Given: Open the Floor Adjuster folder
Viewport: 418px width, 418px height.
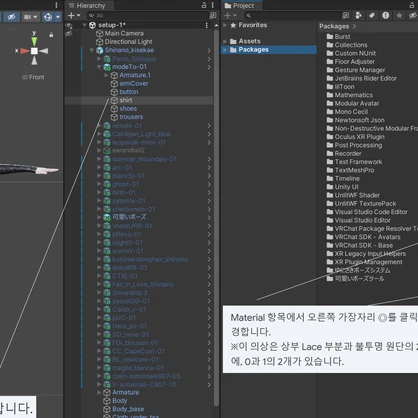Looking at the screenshot, I should pyautogui.click(x=350, y=62).
